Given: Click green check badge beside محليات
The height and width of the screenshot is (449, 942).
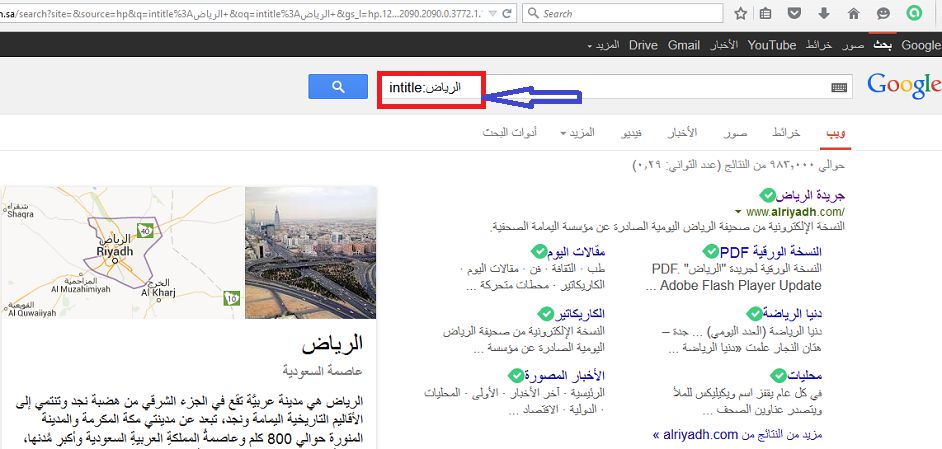Looking at the screenshot, I should coord(779,376).
